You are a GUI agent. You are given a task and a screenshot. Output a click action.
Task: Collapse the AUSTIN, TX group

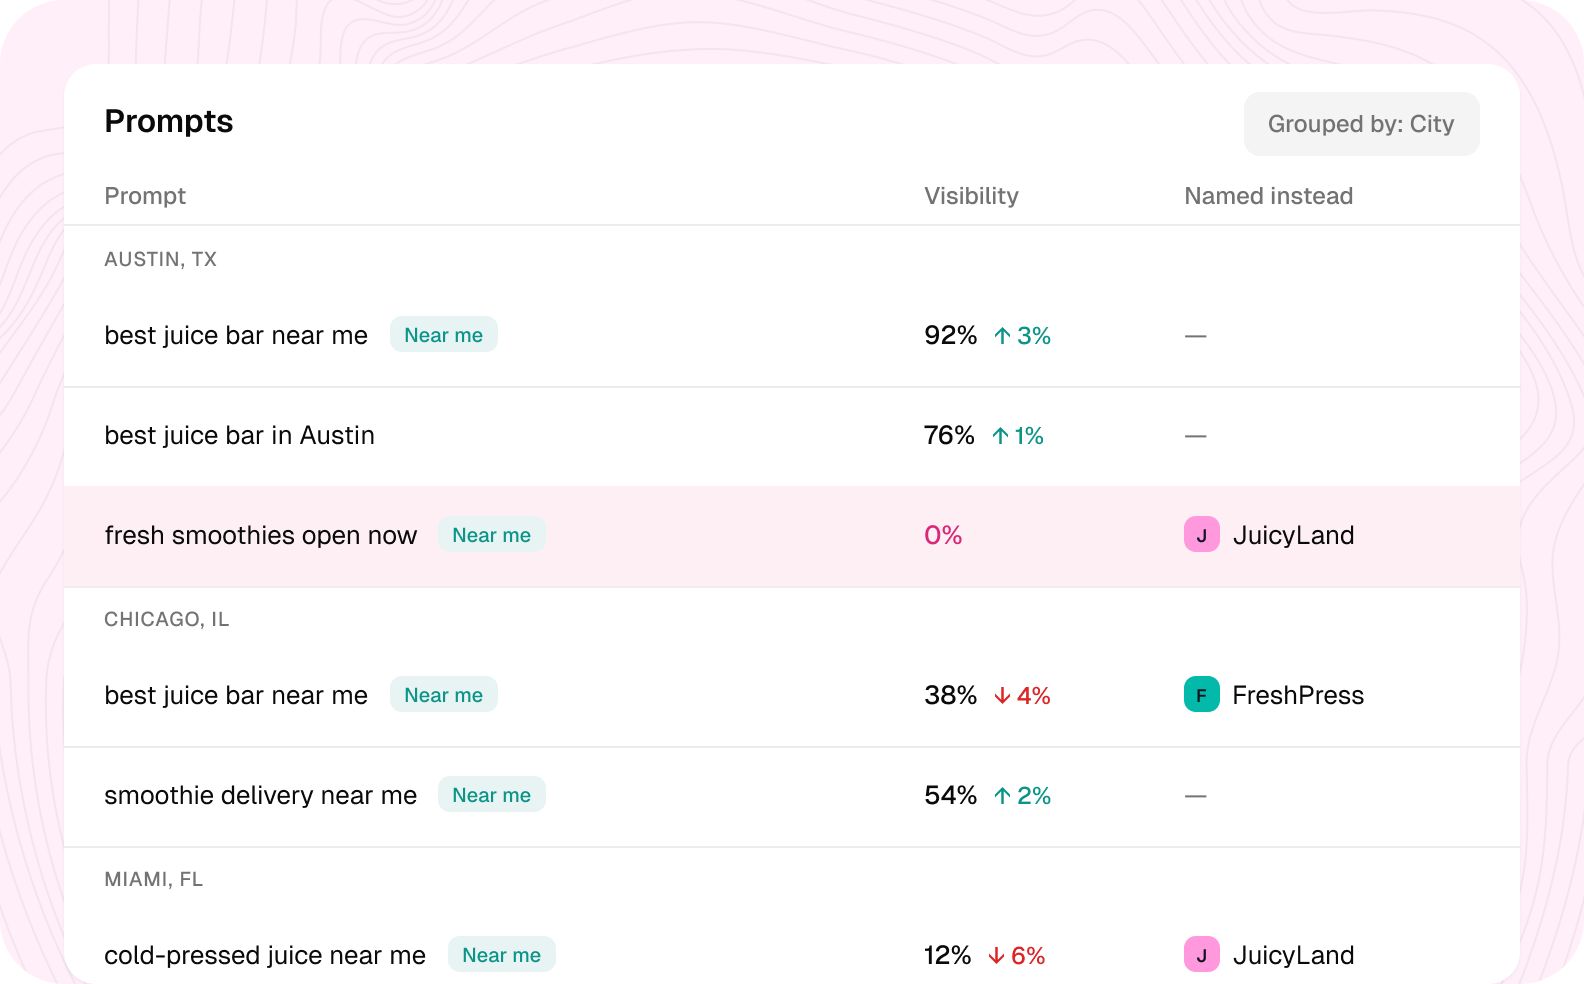[x=160, y=259]
